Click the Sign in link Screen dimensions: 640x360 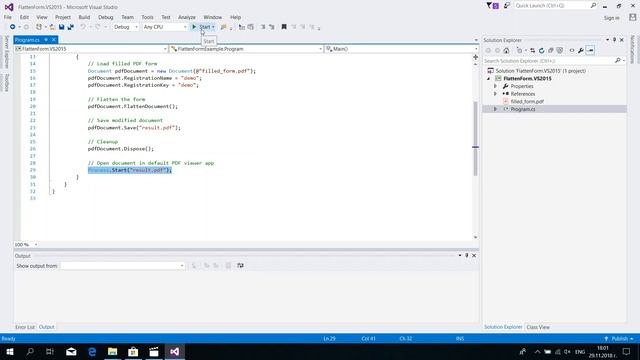pos(611,18)
